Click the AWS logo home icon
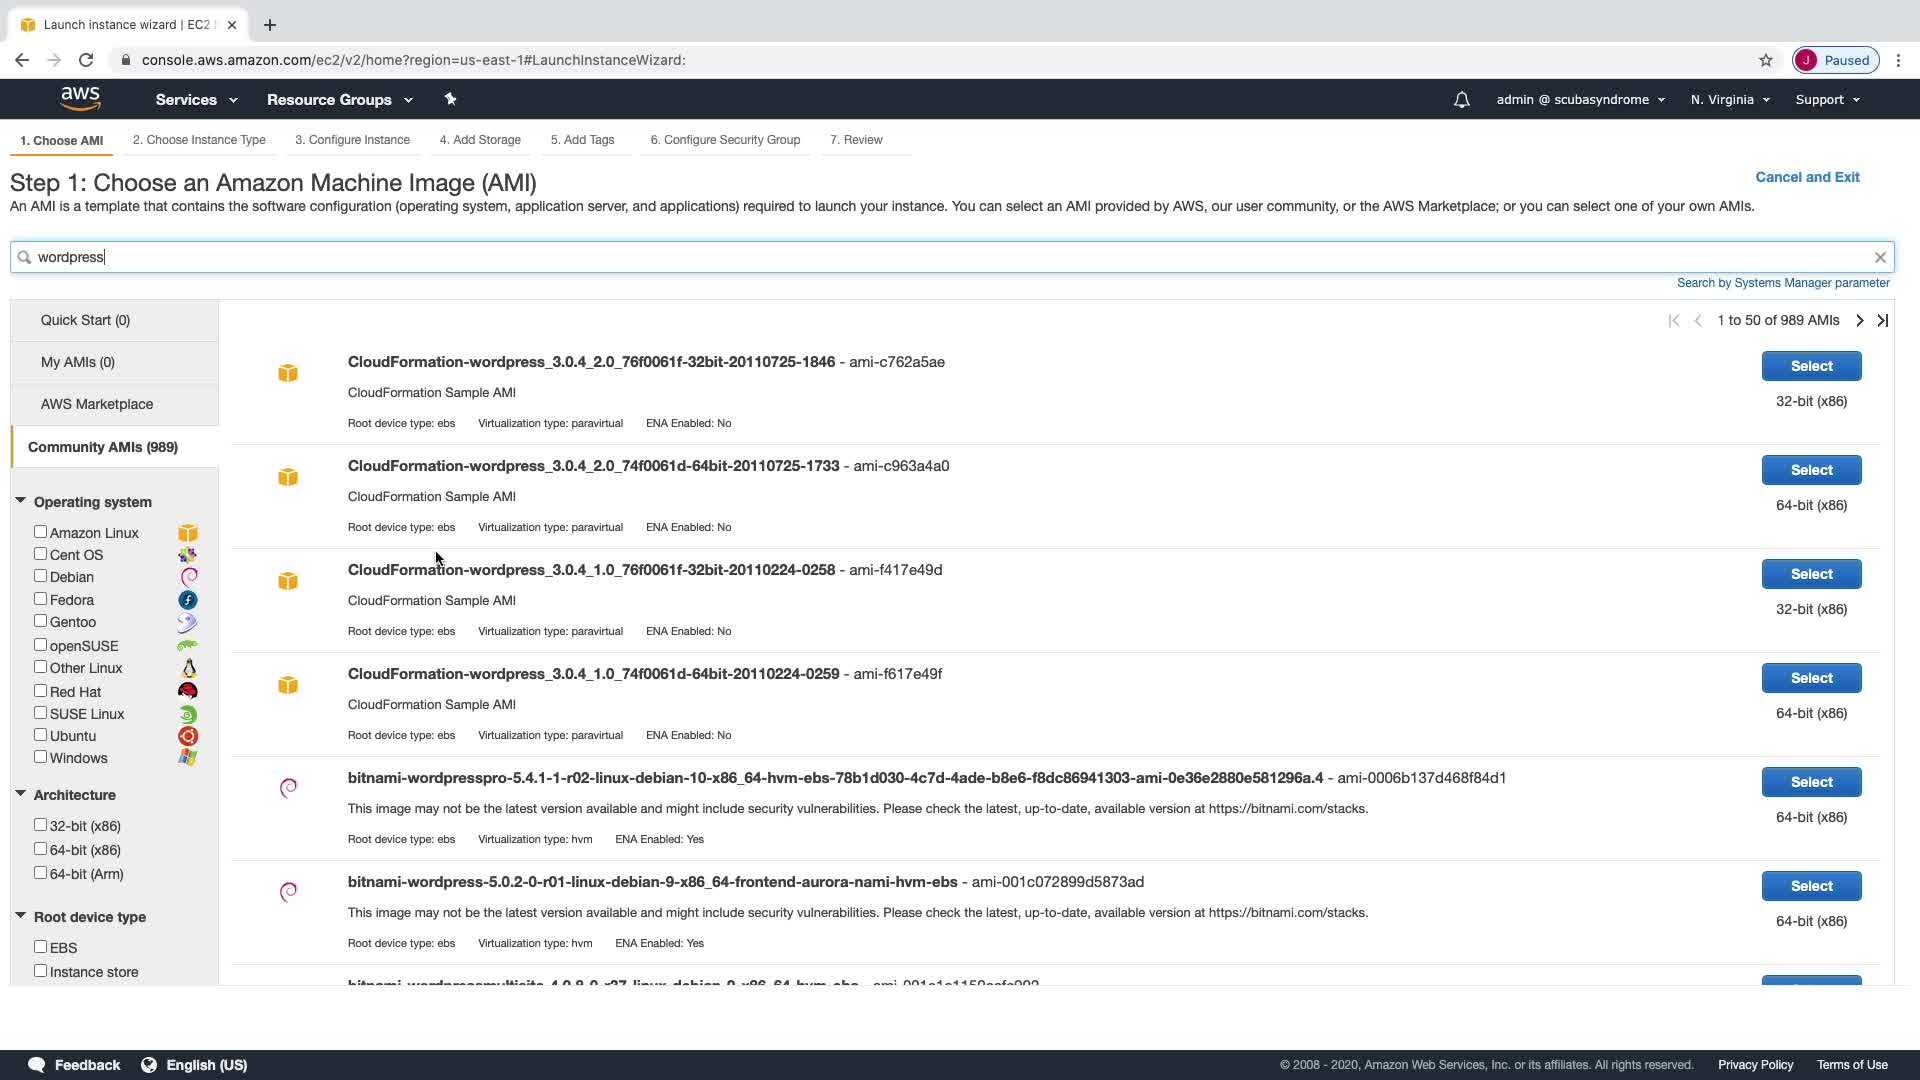Viewport: 1920px width, 1080px height. (x=80, y=98)
